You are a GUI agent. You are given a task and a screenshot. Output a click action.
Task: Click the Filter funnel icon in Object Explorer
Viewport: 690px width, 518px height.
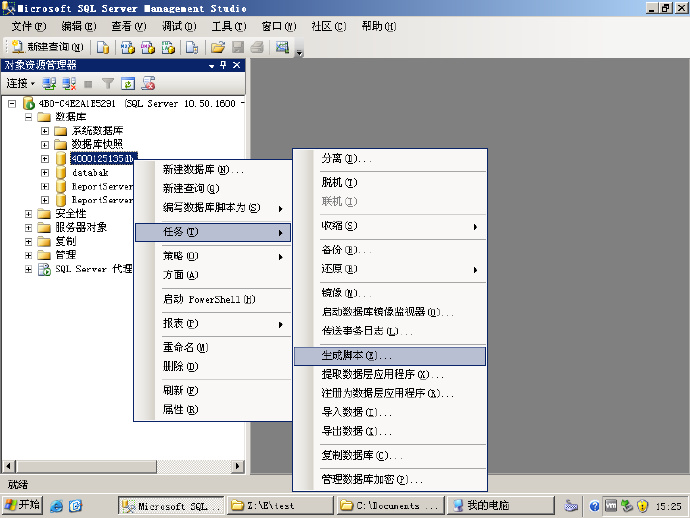[x=108, y=83]
